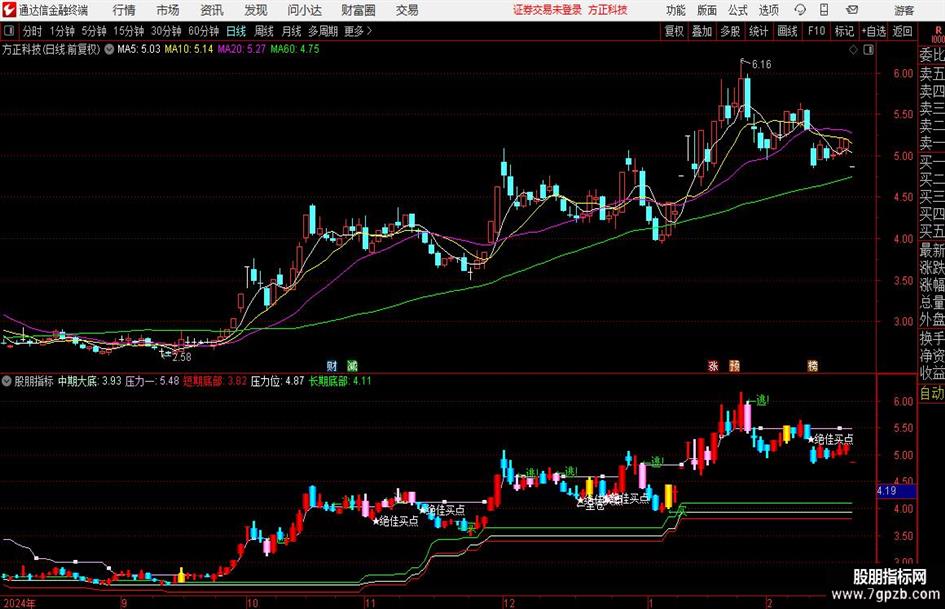Open 多周期 multi-period view
945x609 pixels.
click(323, 31)
